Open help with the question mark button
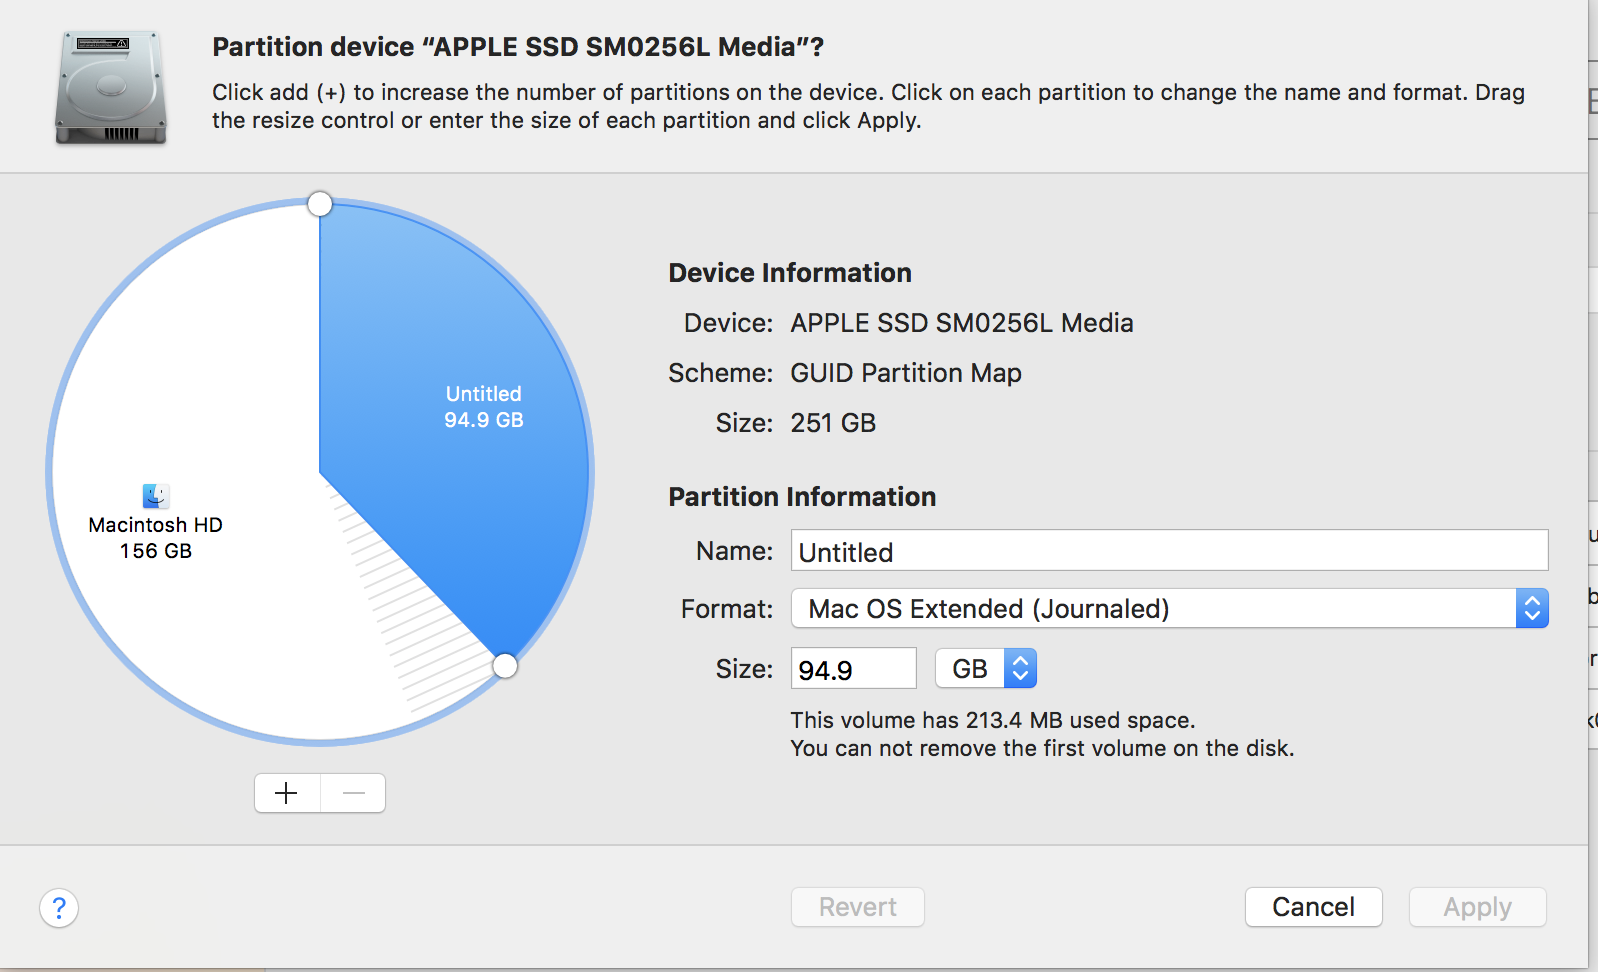1598x972 pixels. click(x=59, y=908)
